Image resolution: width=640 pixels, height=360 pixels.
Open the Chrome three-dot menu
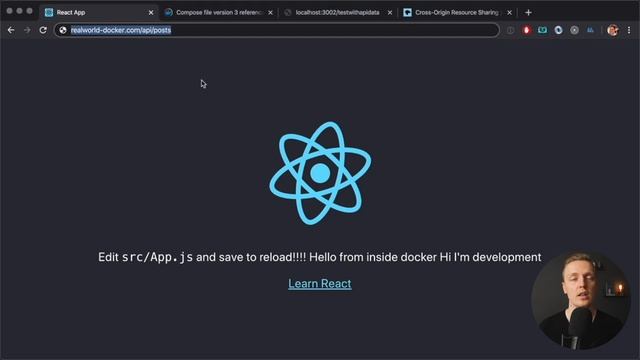click(x=629, y=30)
